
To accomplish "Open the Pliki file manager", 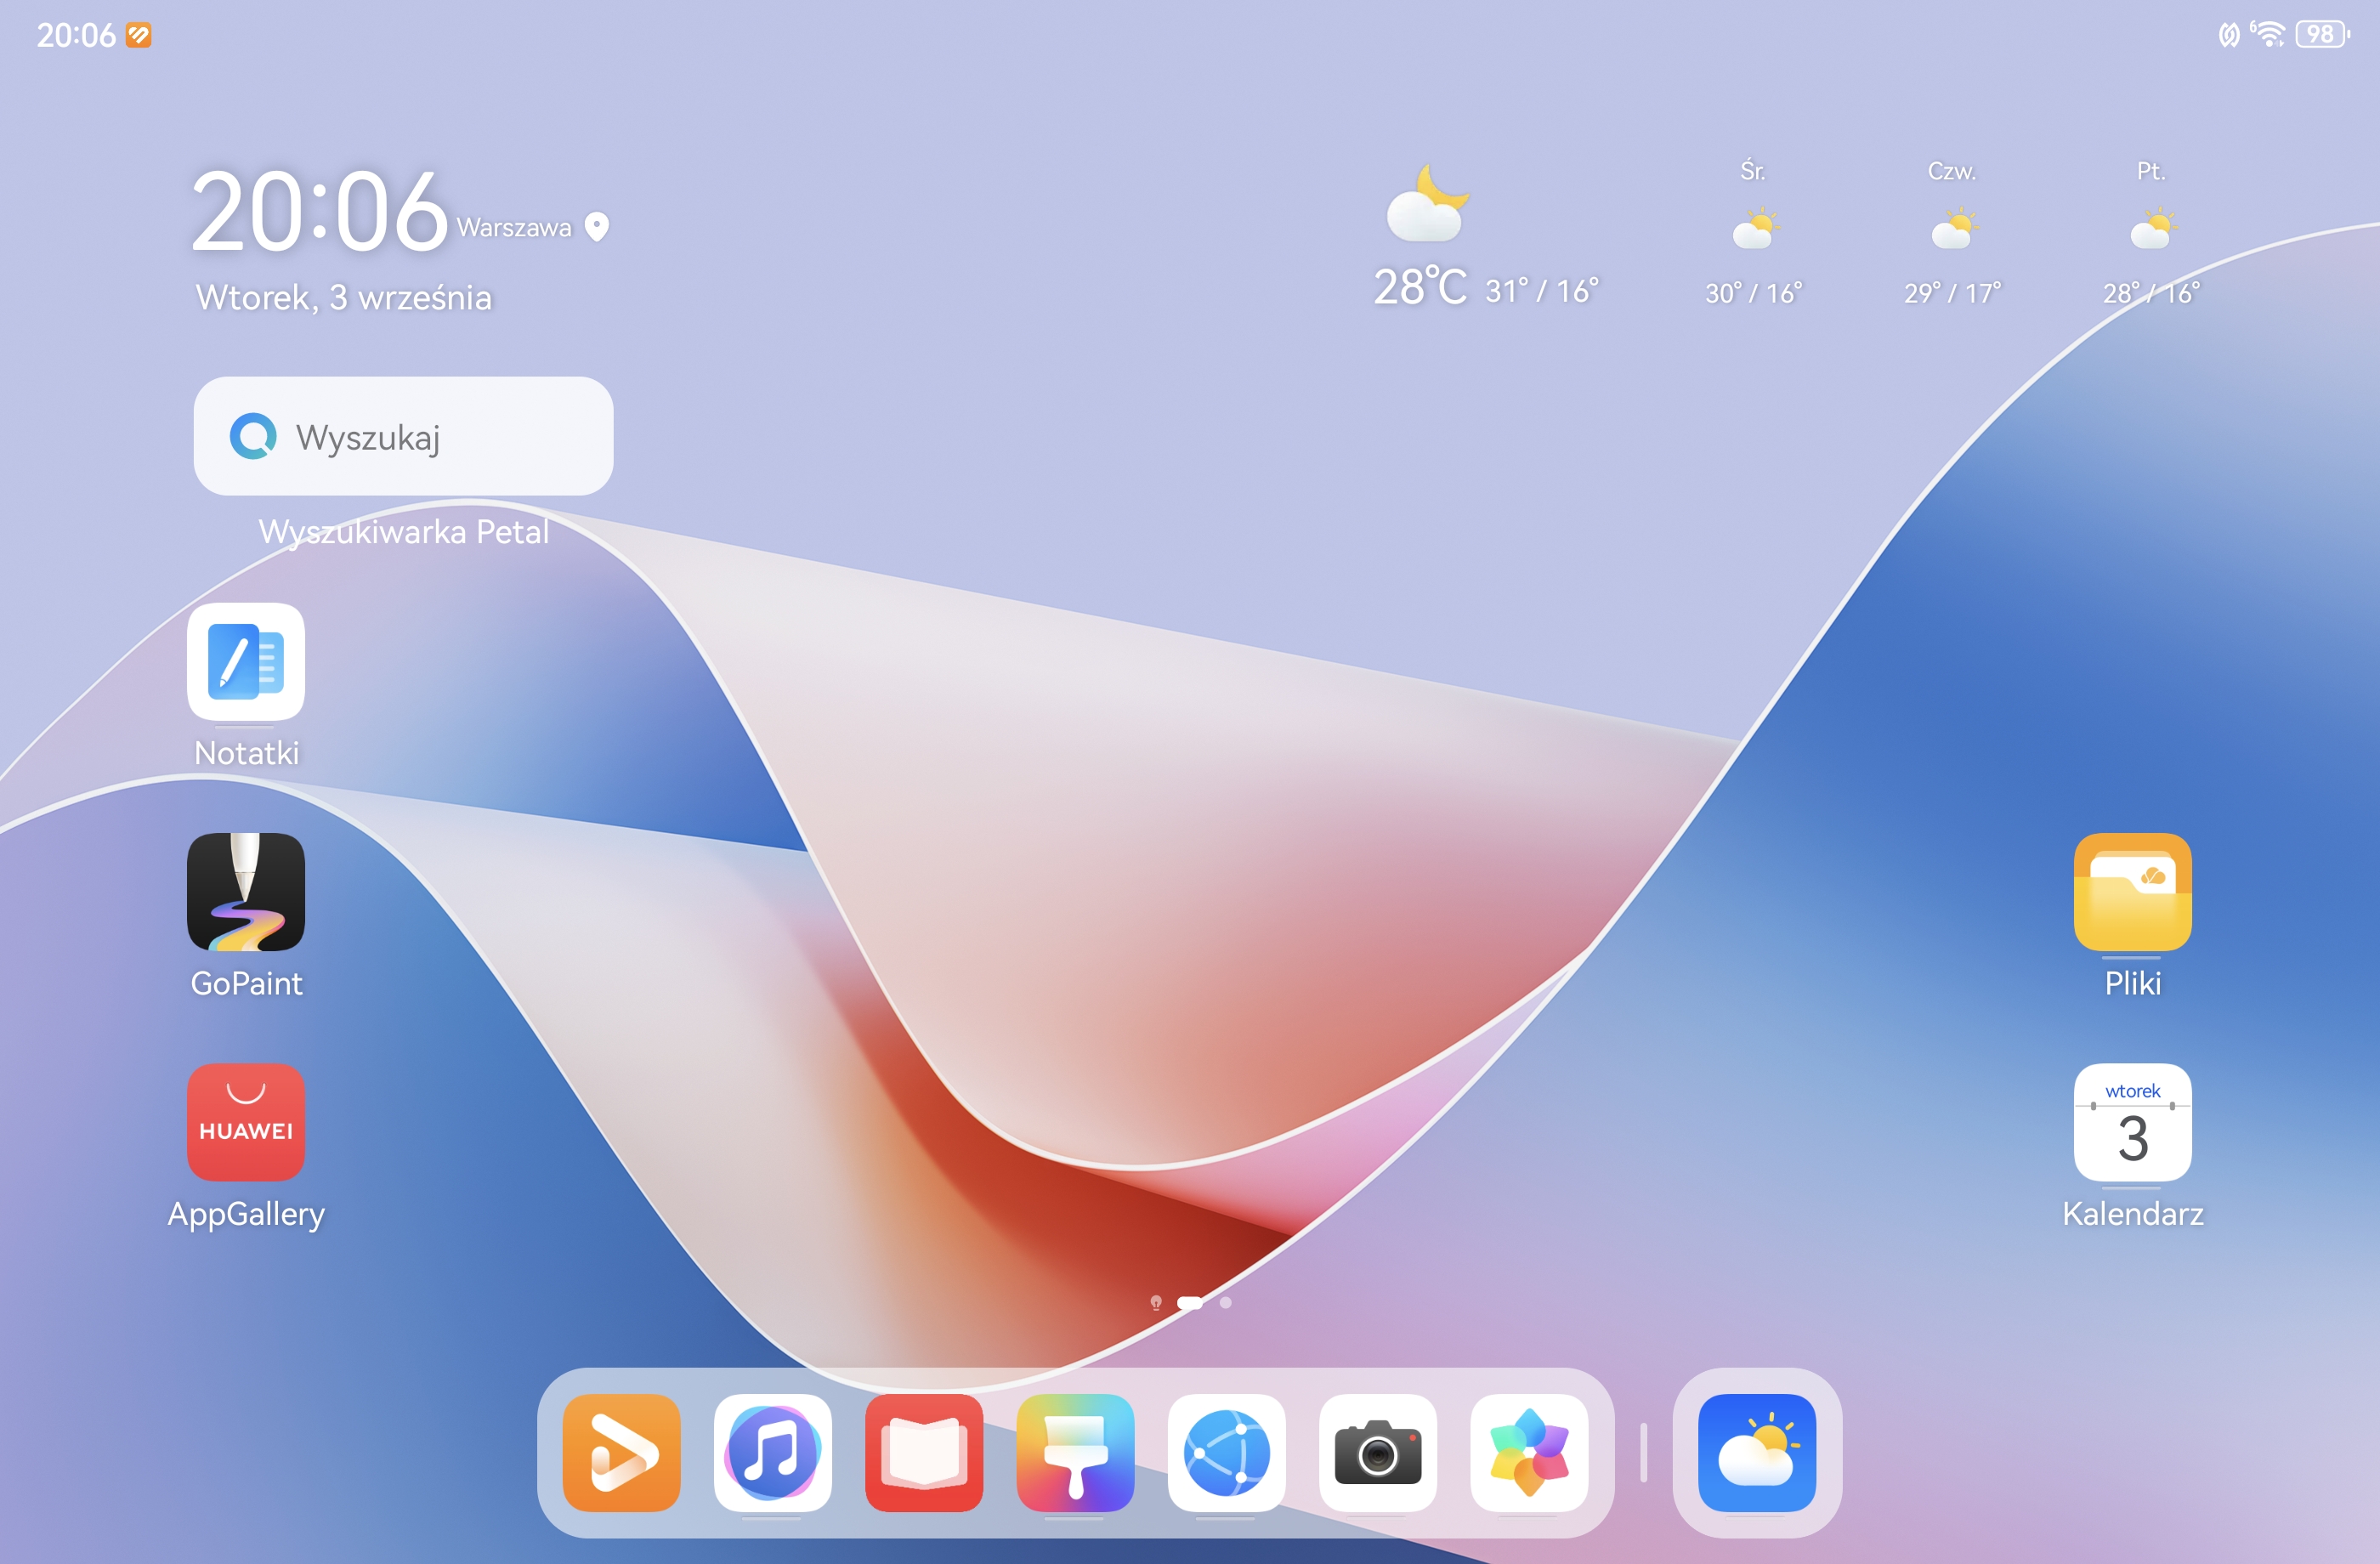I will click(2132, 892).
